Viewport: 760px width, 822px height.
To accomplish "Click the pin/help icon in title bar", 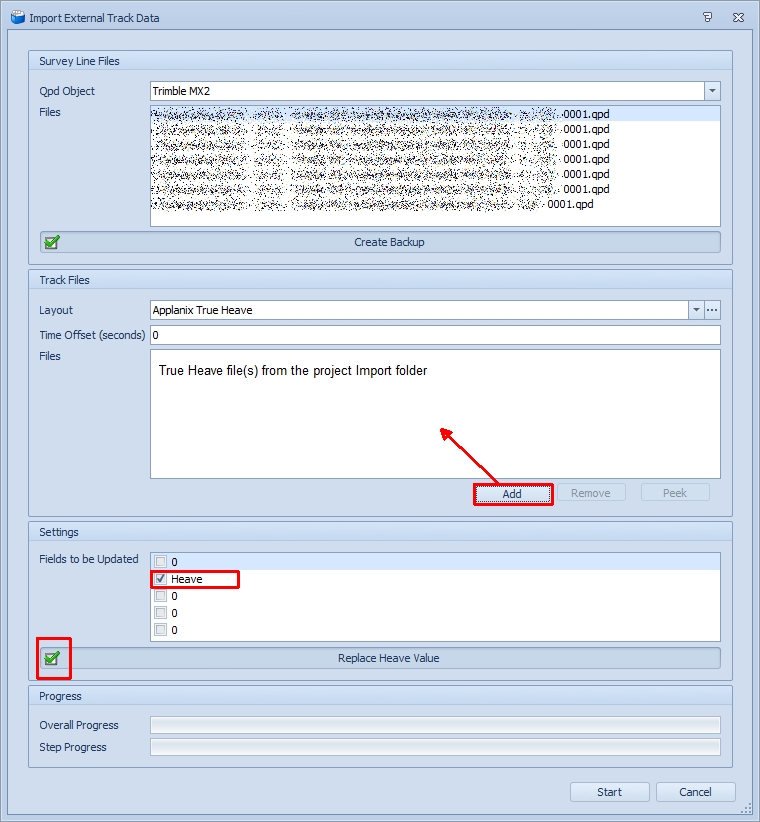I will tap(708, 17).
